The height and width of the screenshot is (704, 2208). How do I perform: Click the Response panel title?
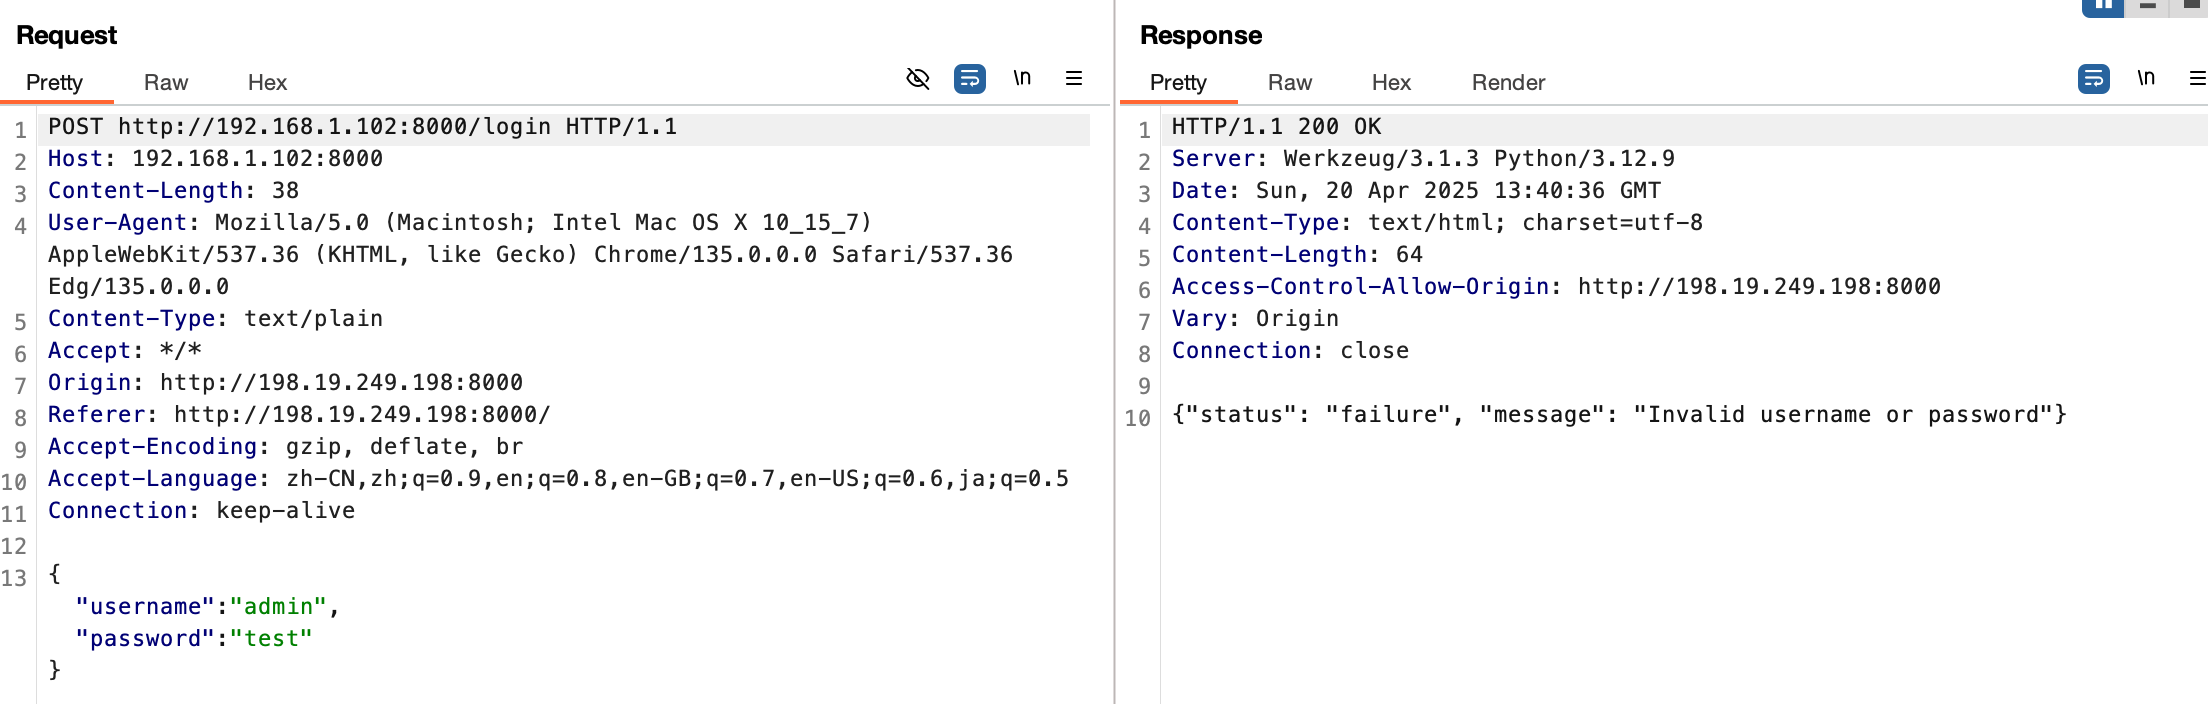pos(1201,35)
